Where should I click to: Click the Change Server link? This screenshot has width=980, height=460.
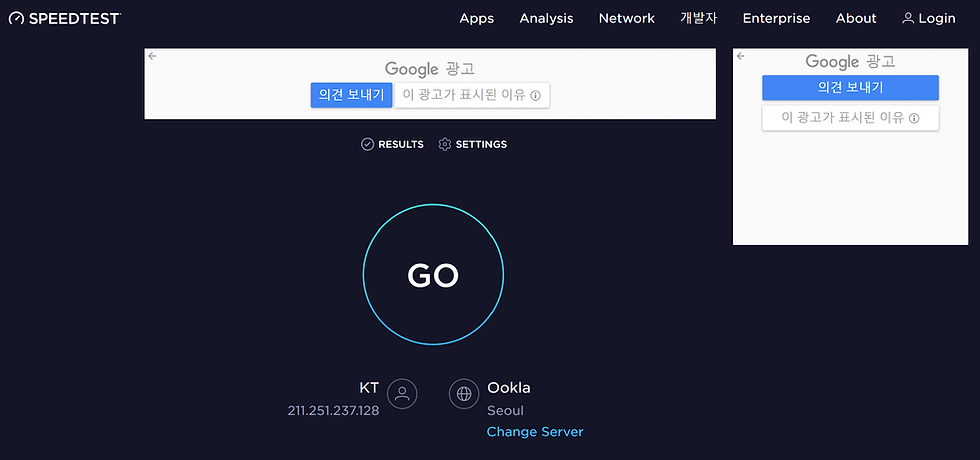[x=535, y=432]
